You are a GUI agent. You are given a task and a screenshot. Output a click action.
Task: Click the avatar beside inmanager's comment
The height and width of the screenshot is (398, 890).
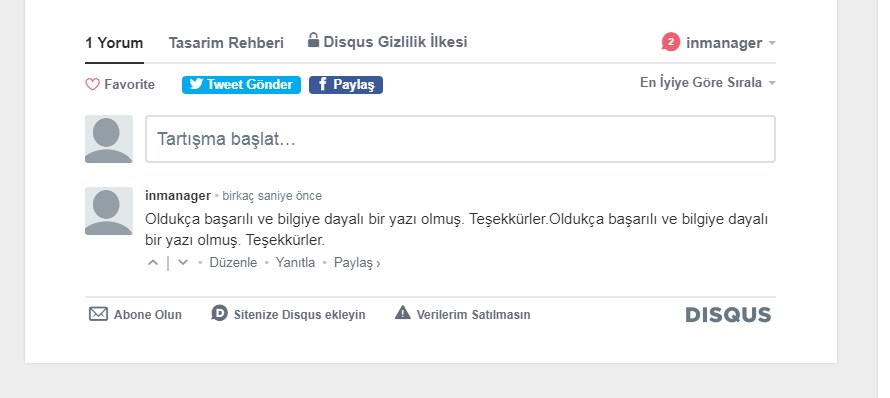click(109, 211)
